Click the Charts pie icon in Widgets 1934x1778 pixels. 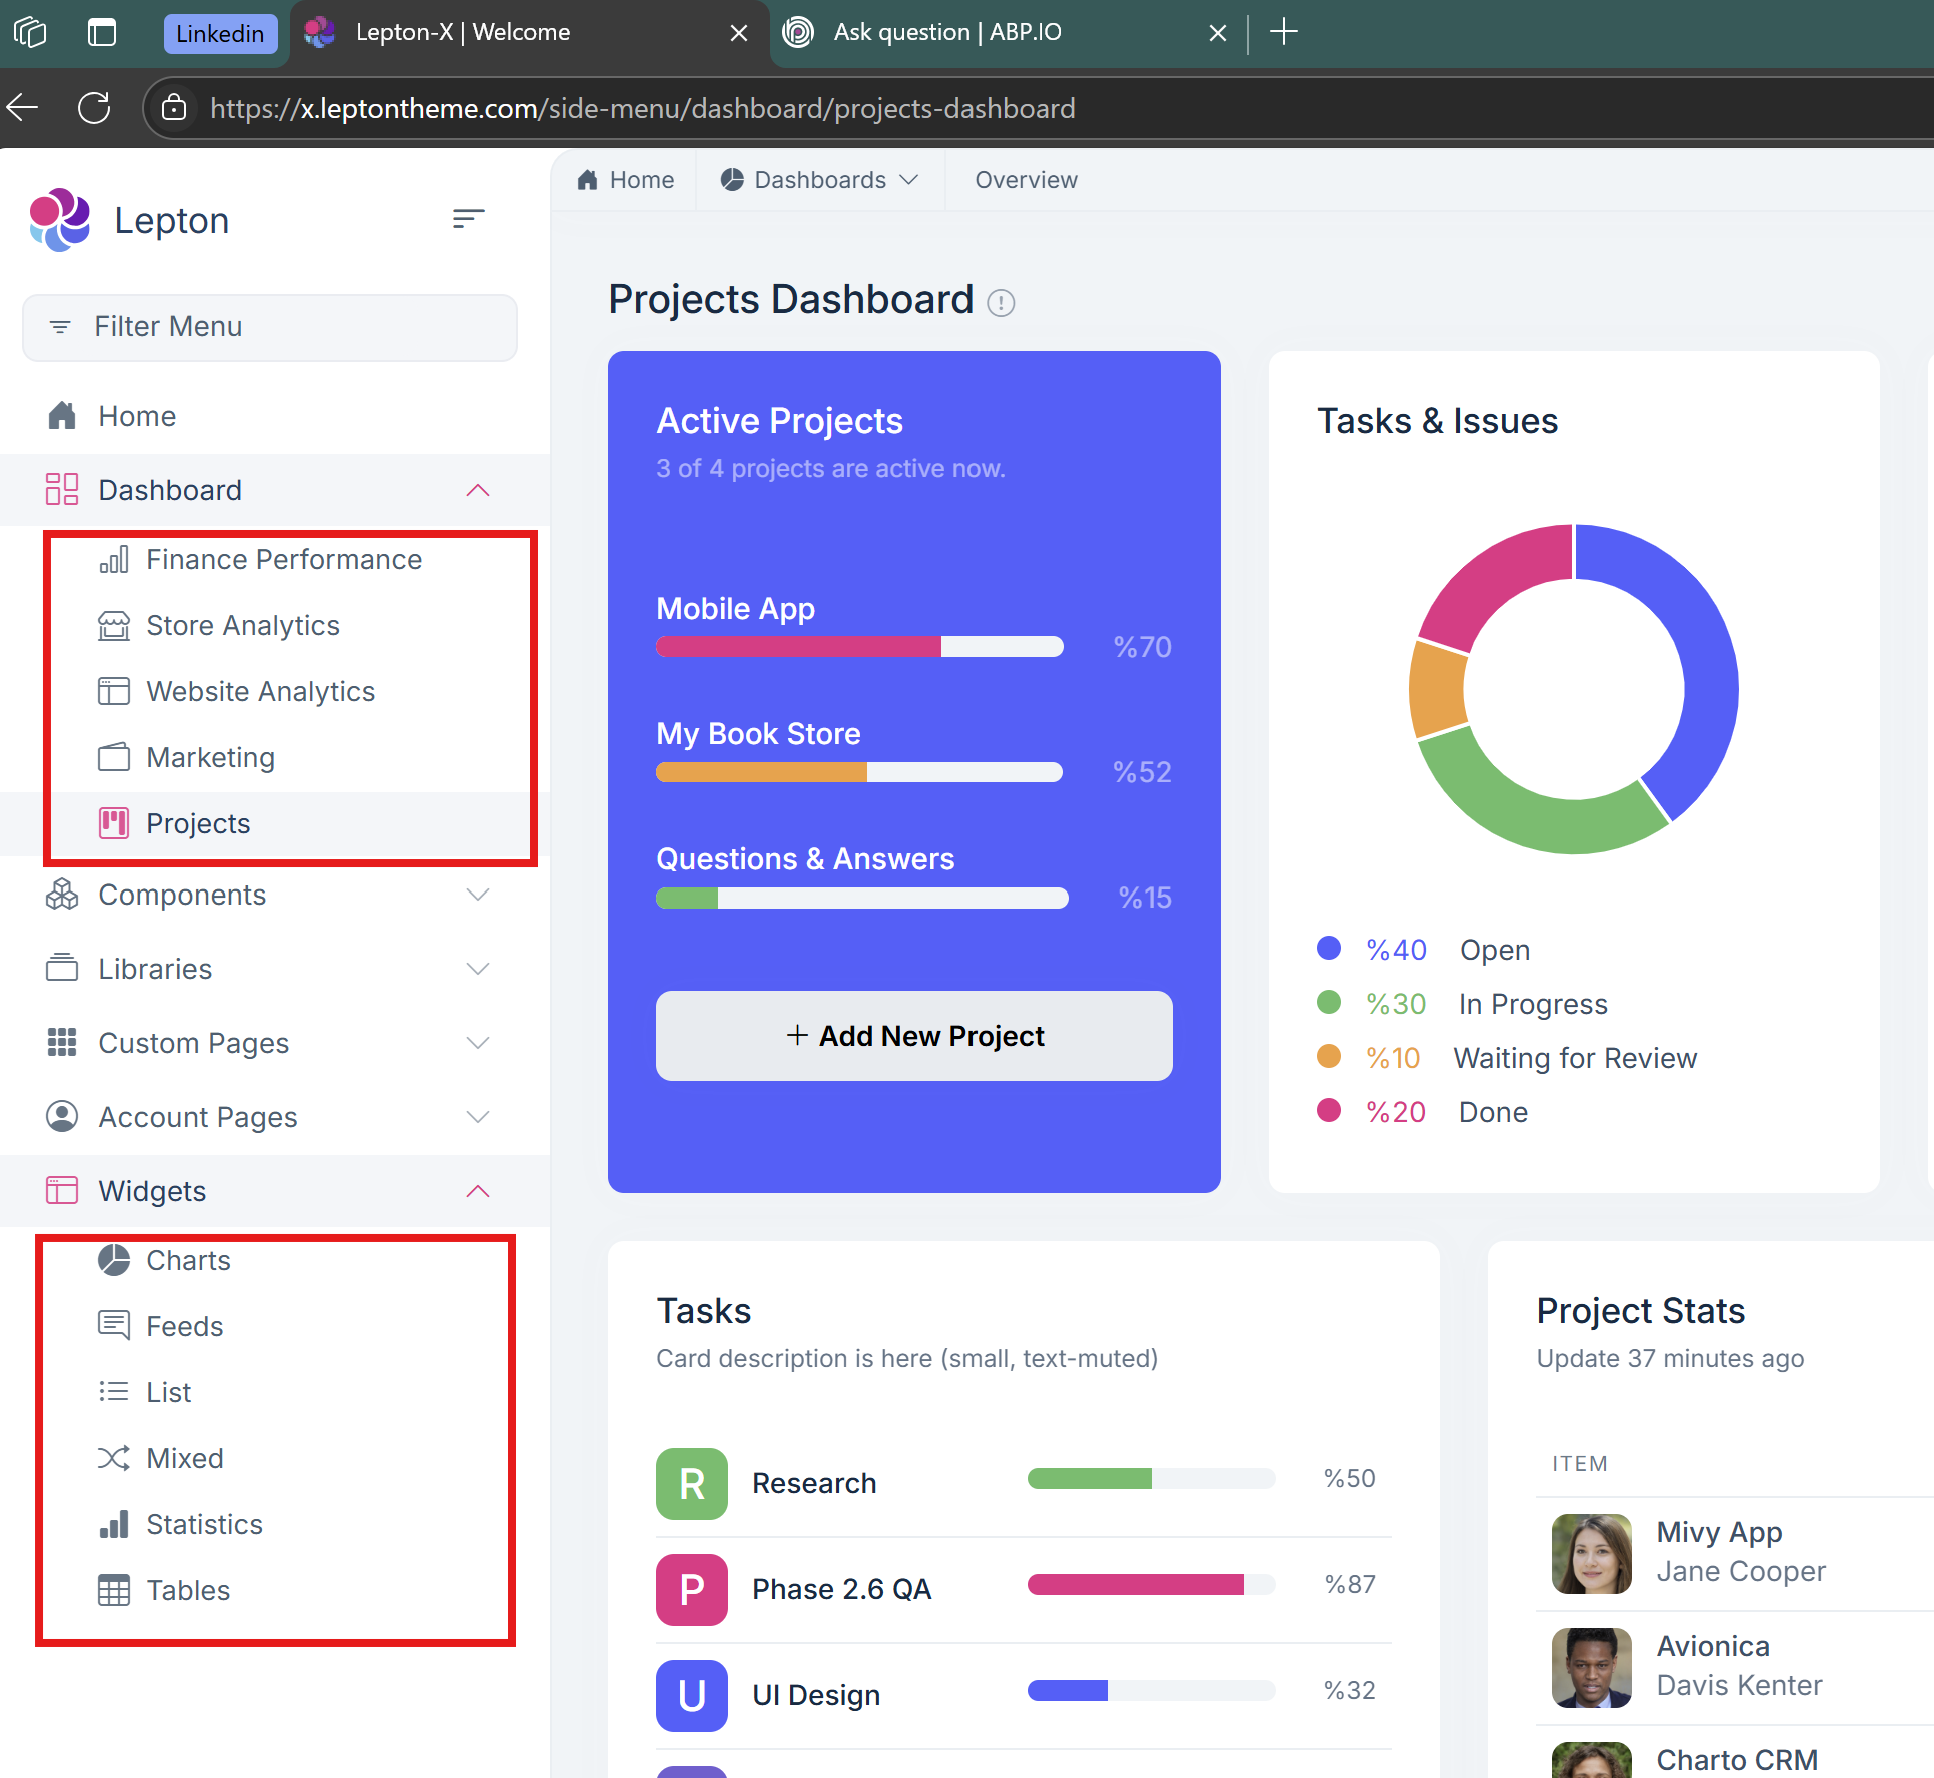(114, 1260)
